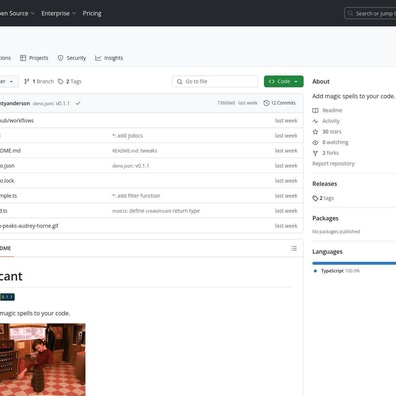
Task: Click the Security shield icon
Action: (x=60, y=58)
